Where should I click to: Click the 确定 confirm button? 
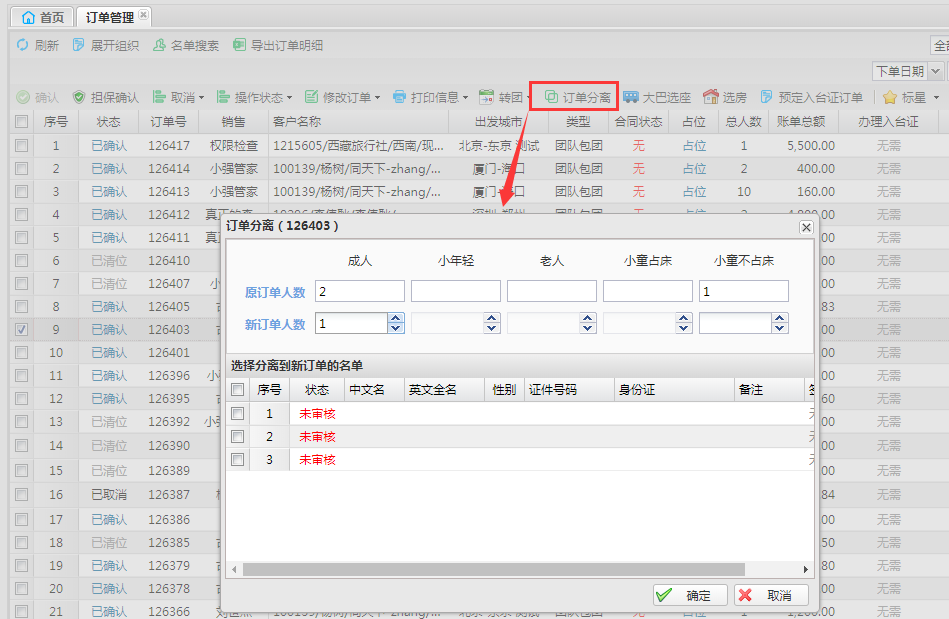[x=690, y=595]
